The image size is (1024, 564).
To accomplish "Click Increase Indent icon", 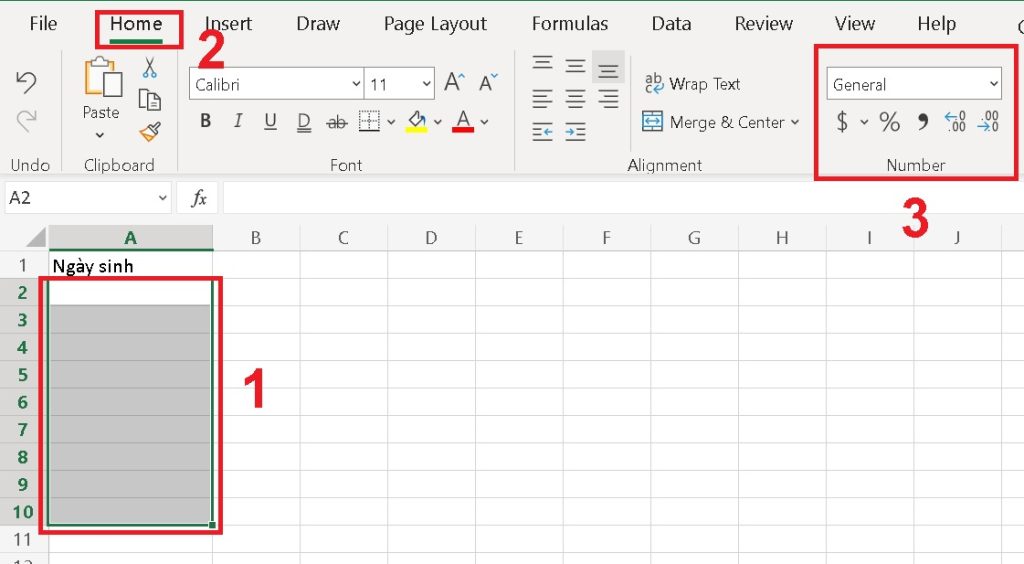I will [575, 133].
